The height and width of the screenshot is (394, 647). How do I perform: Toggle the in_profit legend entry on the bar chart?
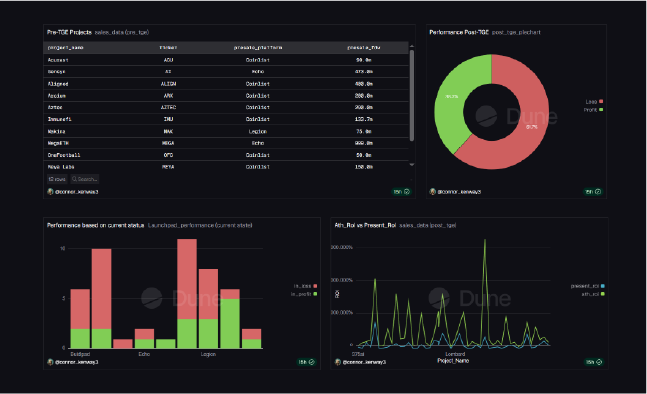click(304, 294)
